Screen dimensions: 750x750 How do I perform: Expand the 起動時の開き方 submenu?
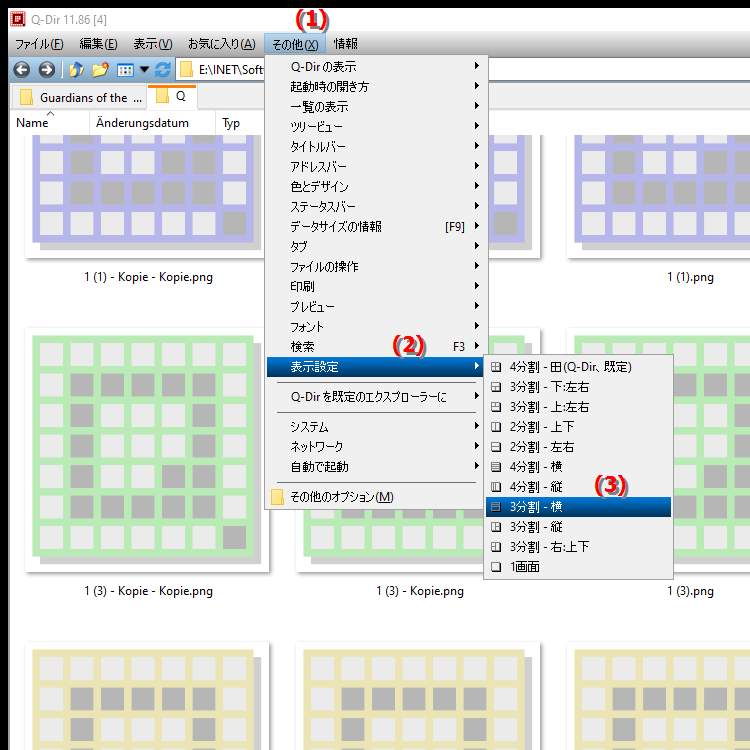pos(376,87)
